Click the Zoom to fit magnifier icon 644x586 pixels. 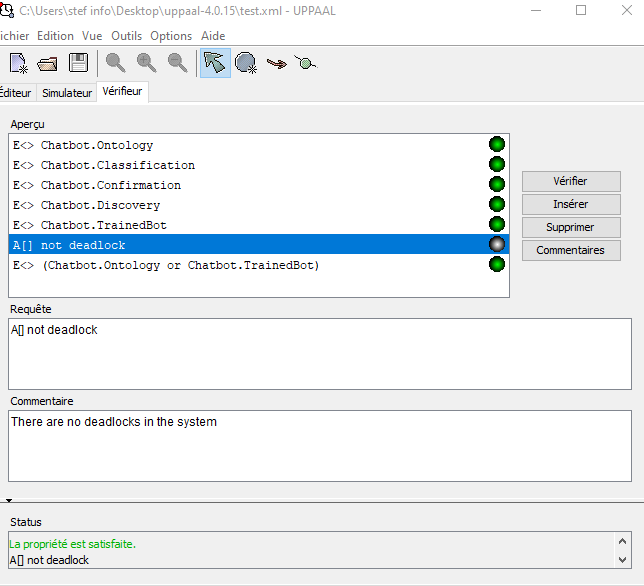(x=115, y=63)
